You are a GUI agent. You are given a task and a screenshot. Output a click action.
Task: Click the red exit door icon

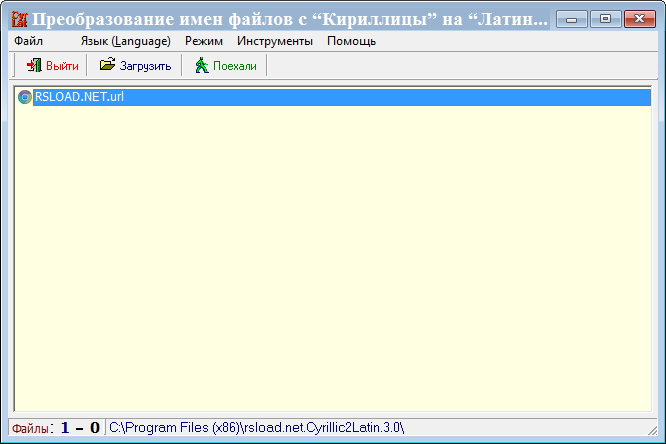tap(34, 65)
